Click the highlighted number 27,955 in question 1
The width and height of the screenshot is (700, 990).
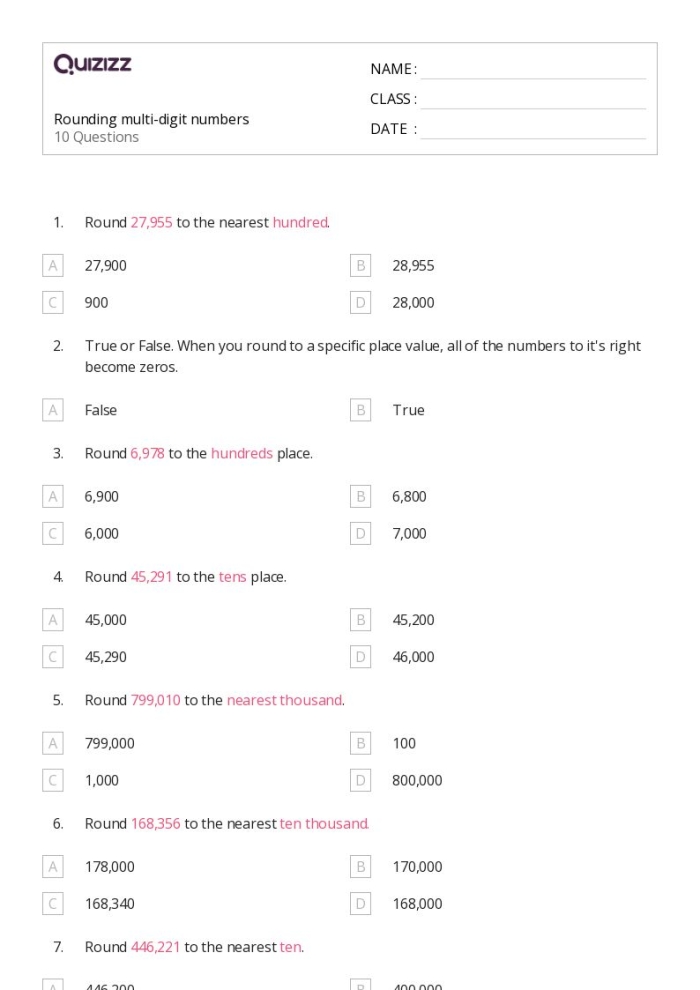tap(151, 223)
